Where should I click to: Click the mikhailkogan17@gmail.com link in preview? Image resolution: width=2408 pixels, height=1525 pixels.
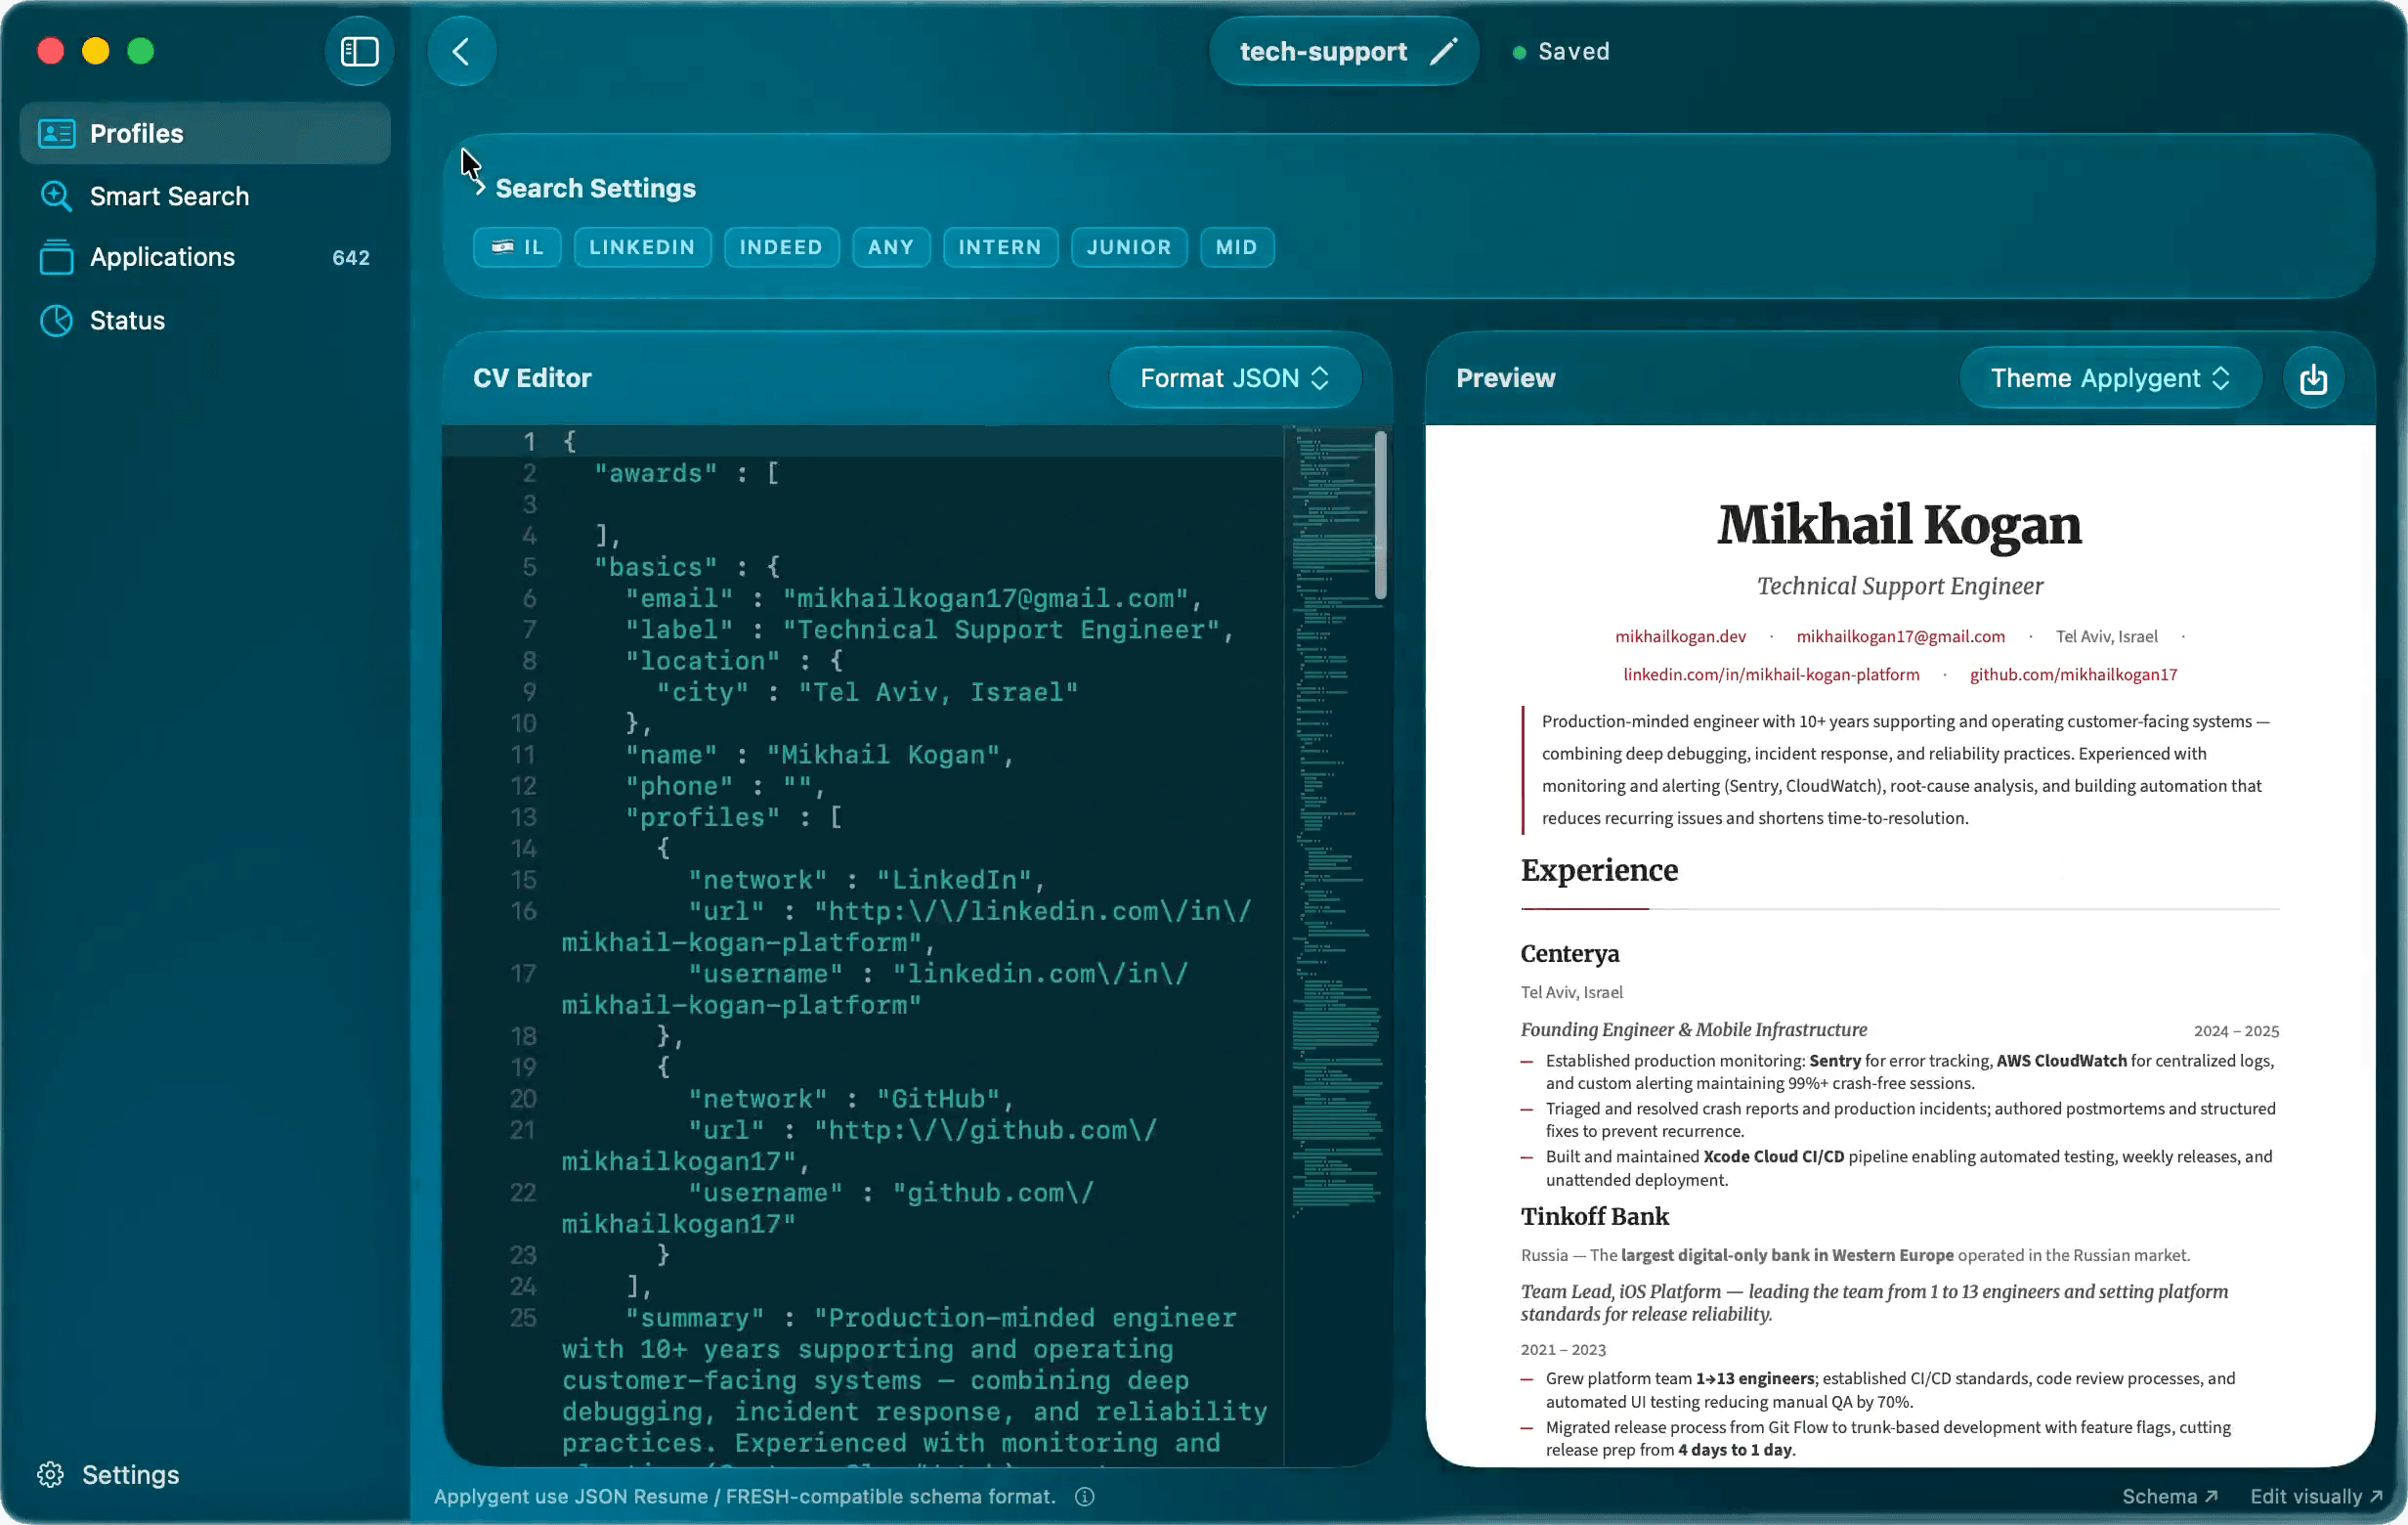(x=1900, y=636)
